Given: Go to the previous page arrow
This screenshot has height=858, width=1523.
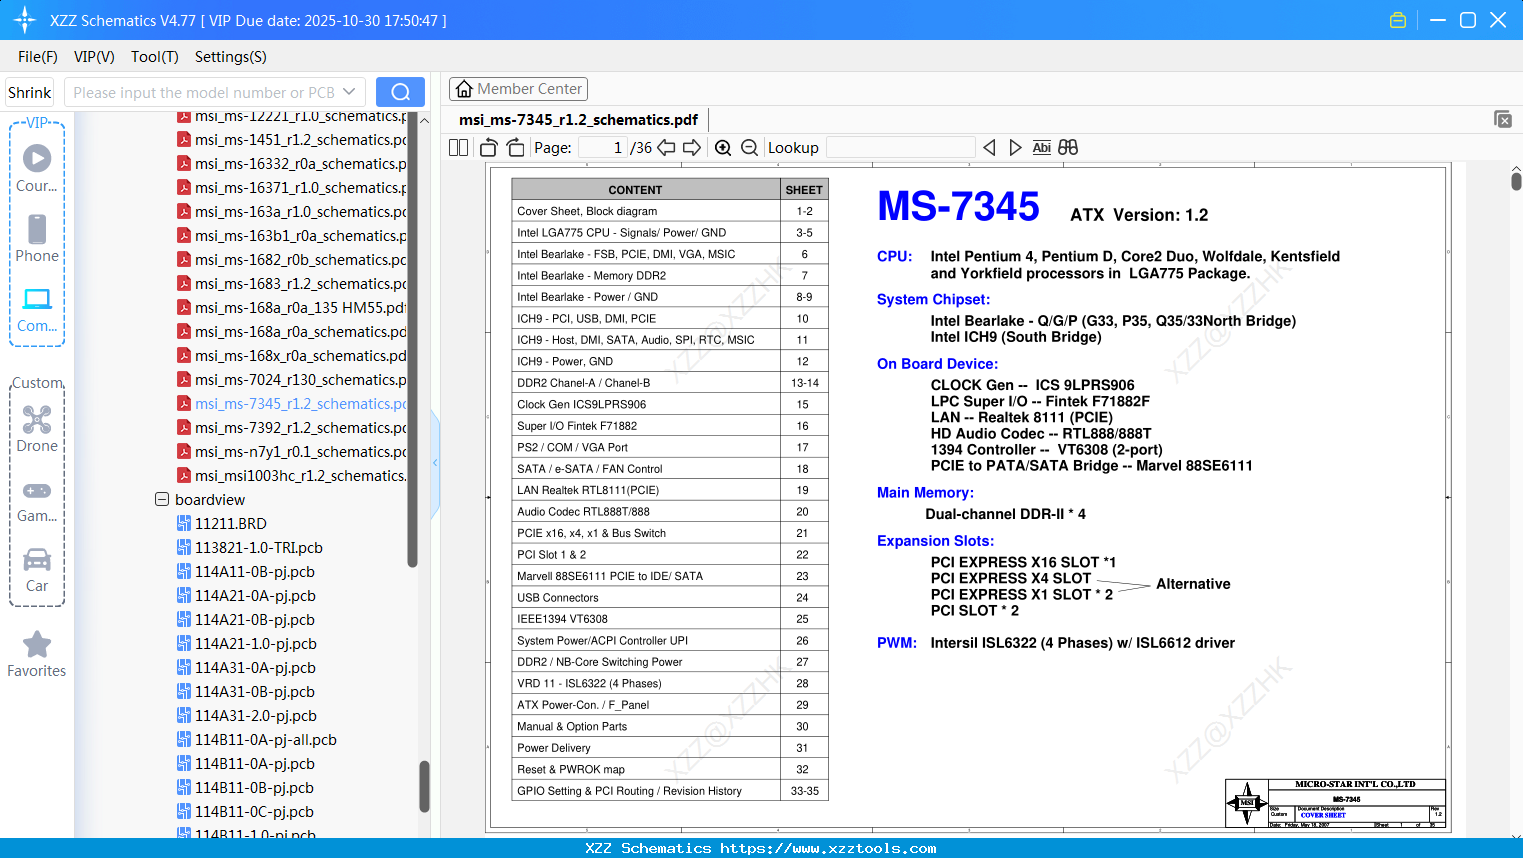Looking at the screenshot, I should [x=666, y=148].
